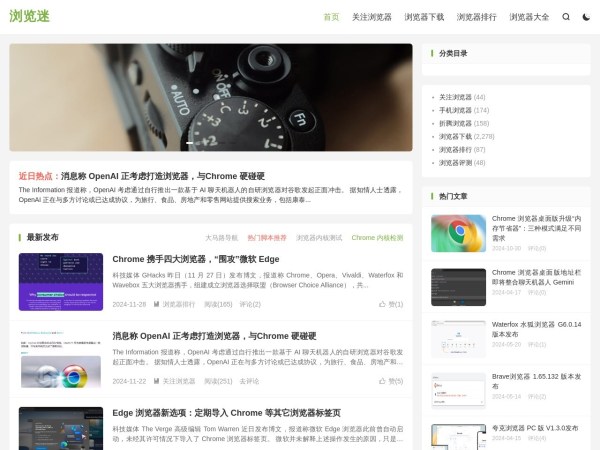Go to 浏览器下载 in navigation menu

[x=424, y=17]
